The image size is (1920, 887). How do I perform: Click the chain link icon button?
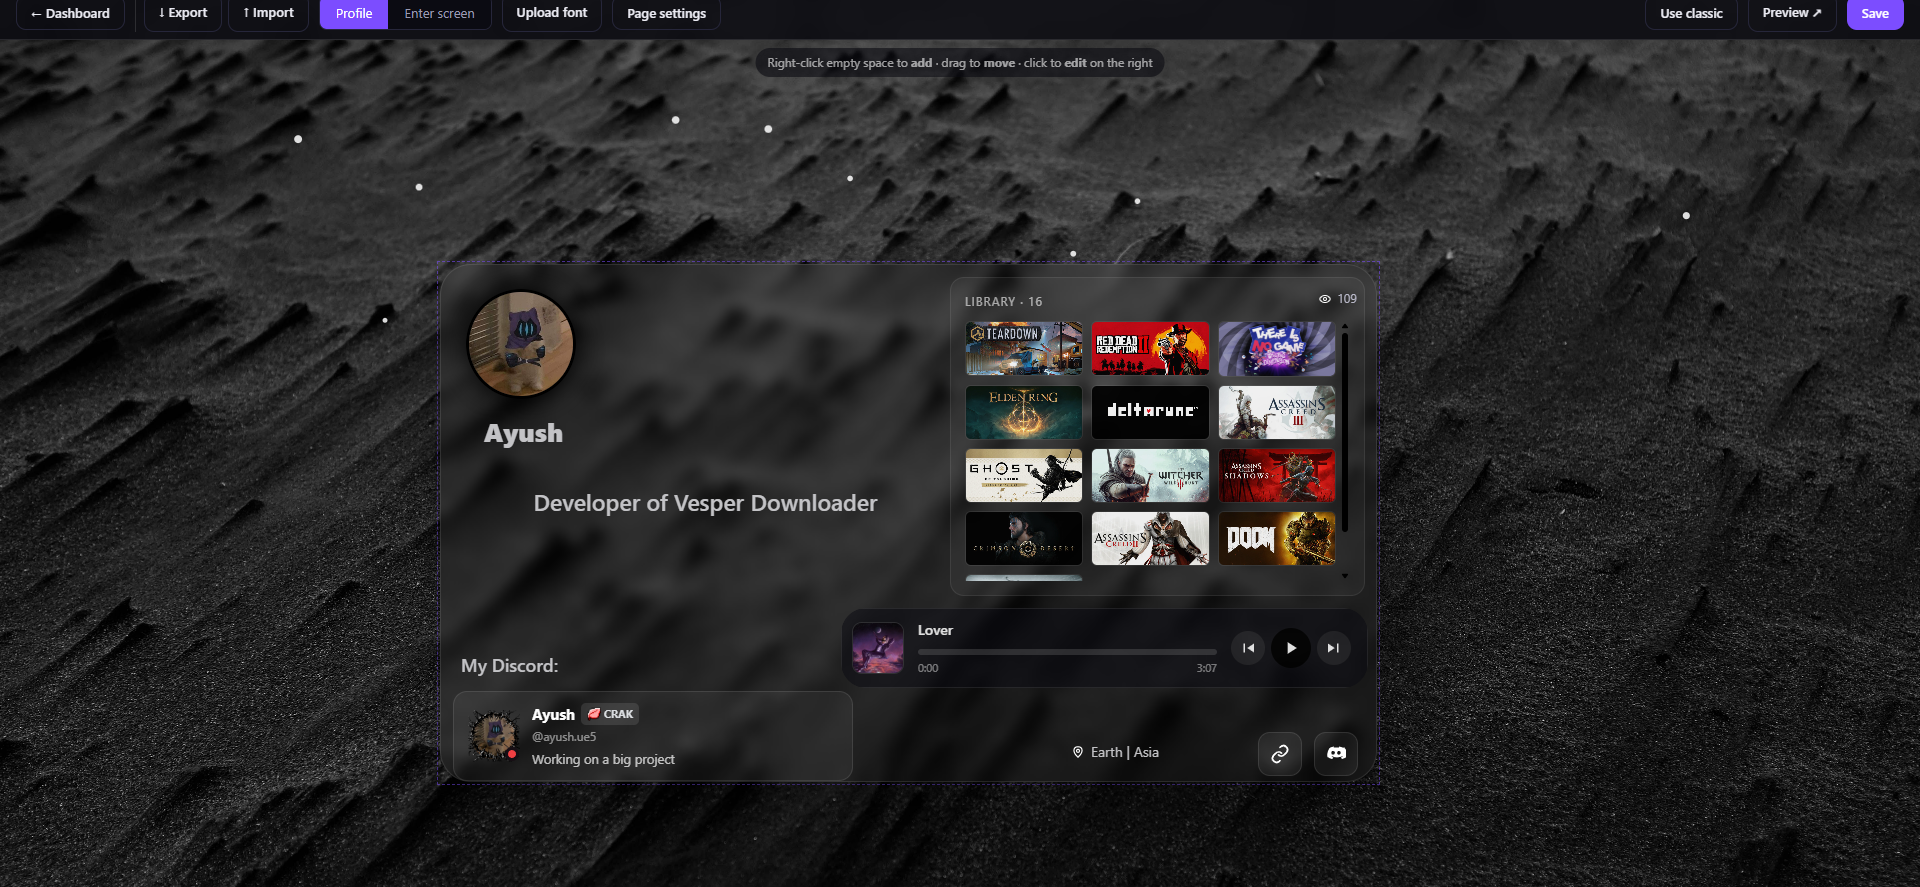tap(1280, 754)
